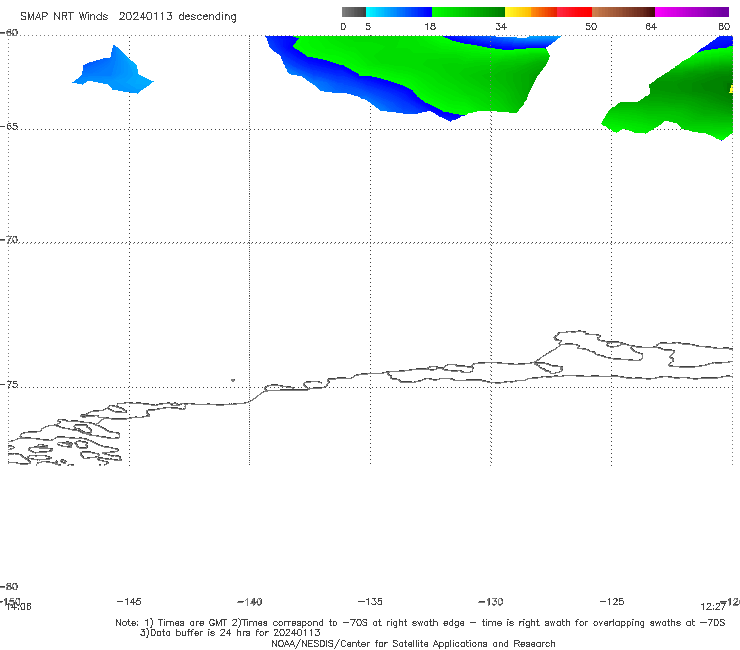
Task: Click the latitude label '-70'
Action: click(x=9, y=240)
